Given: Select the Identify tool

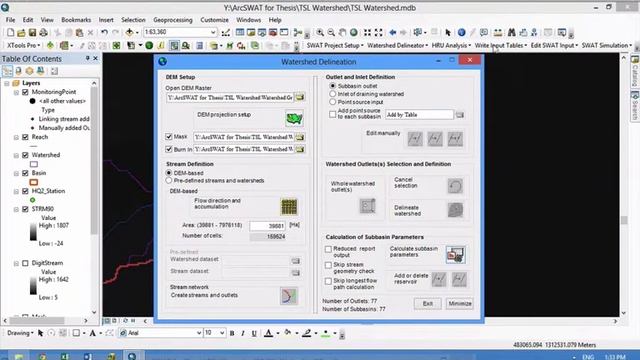Looking at the screenshot, I should click(462, 33).
